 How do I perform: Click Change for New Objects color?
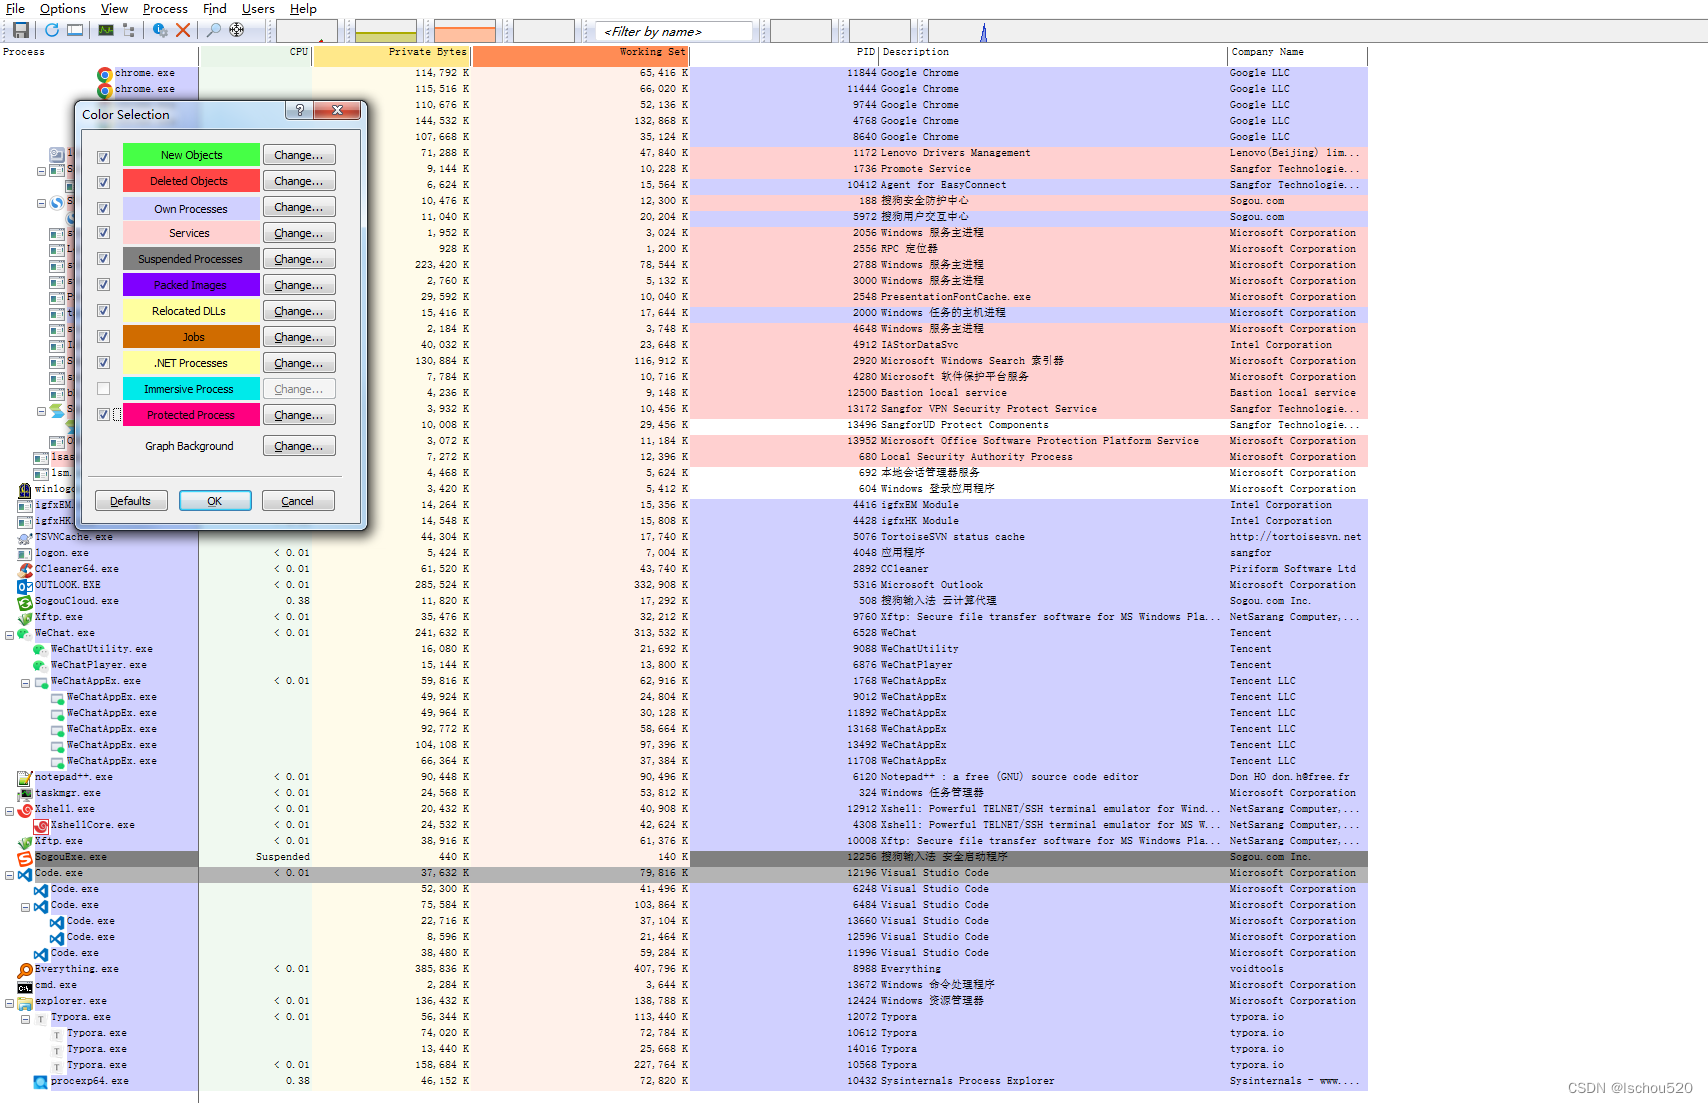click(x=299, y=155)
